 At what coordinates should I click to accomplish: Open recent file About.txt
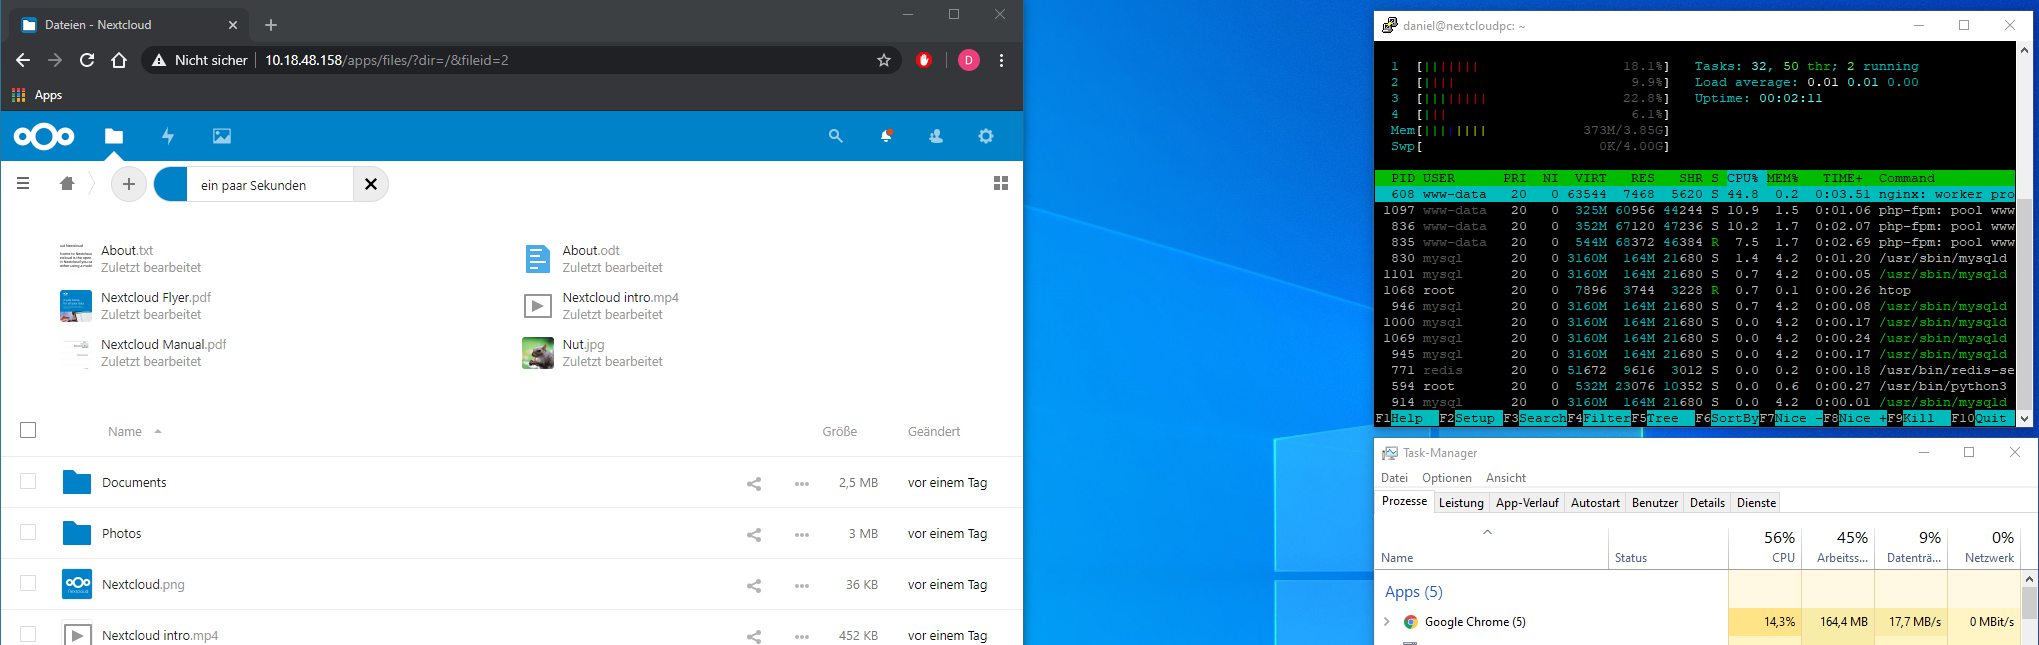pyautogui.click(x=127, y=251)
